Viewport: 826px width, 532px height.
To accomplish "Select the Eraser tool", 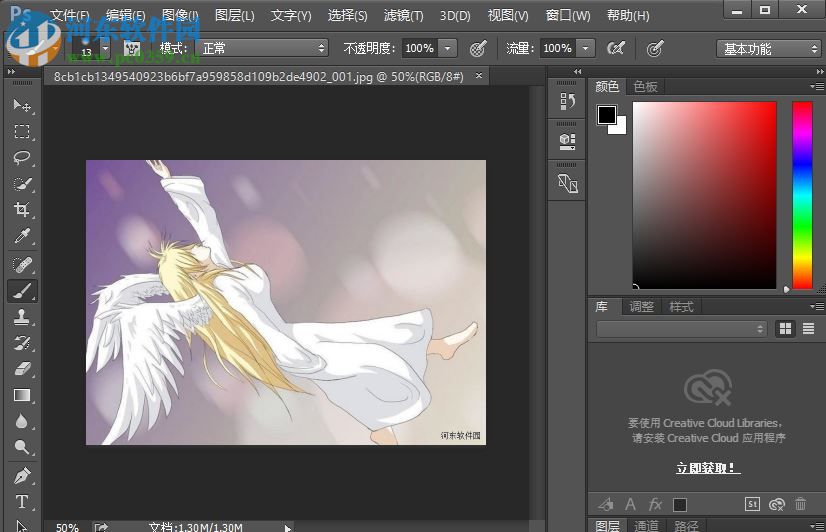I will [x=22, y=369].
